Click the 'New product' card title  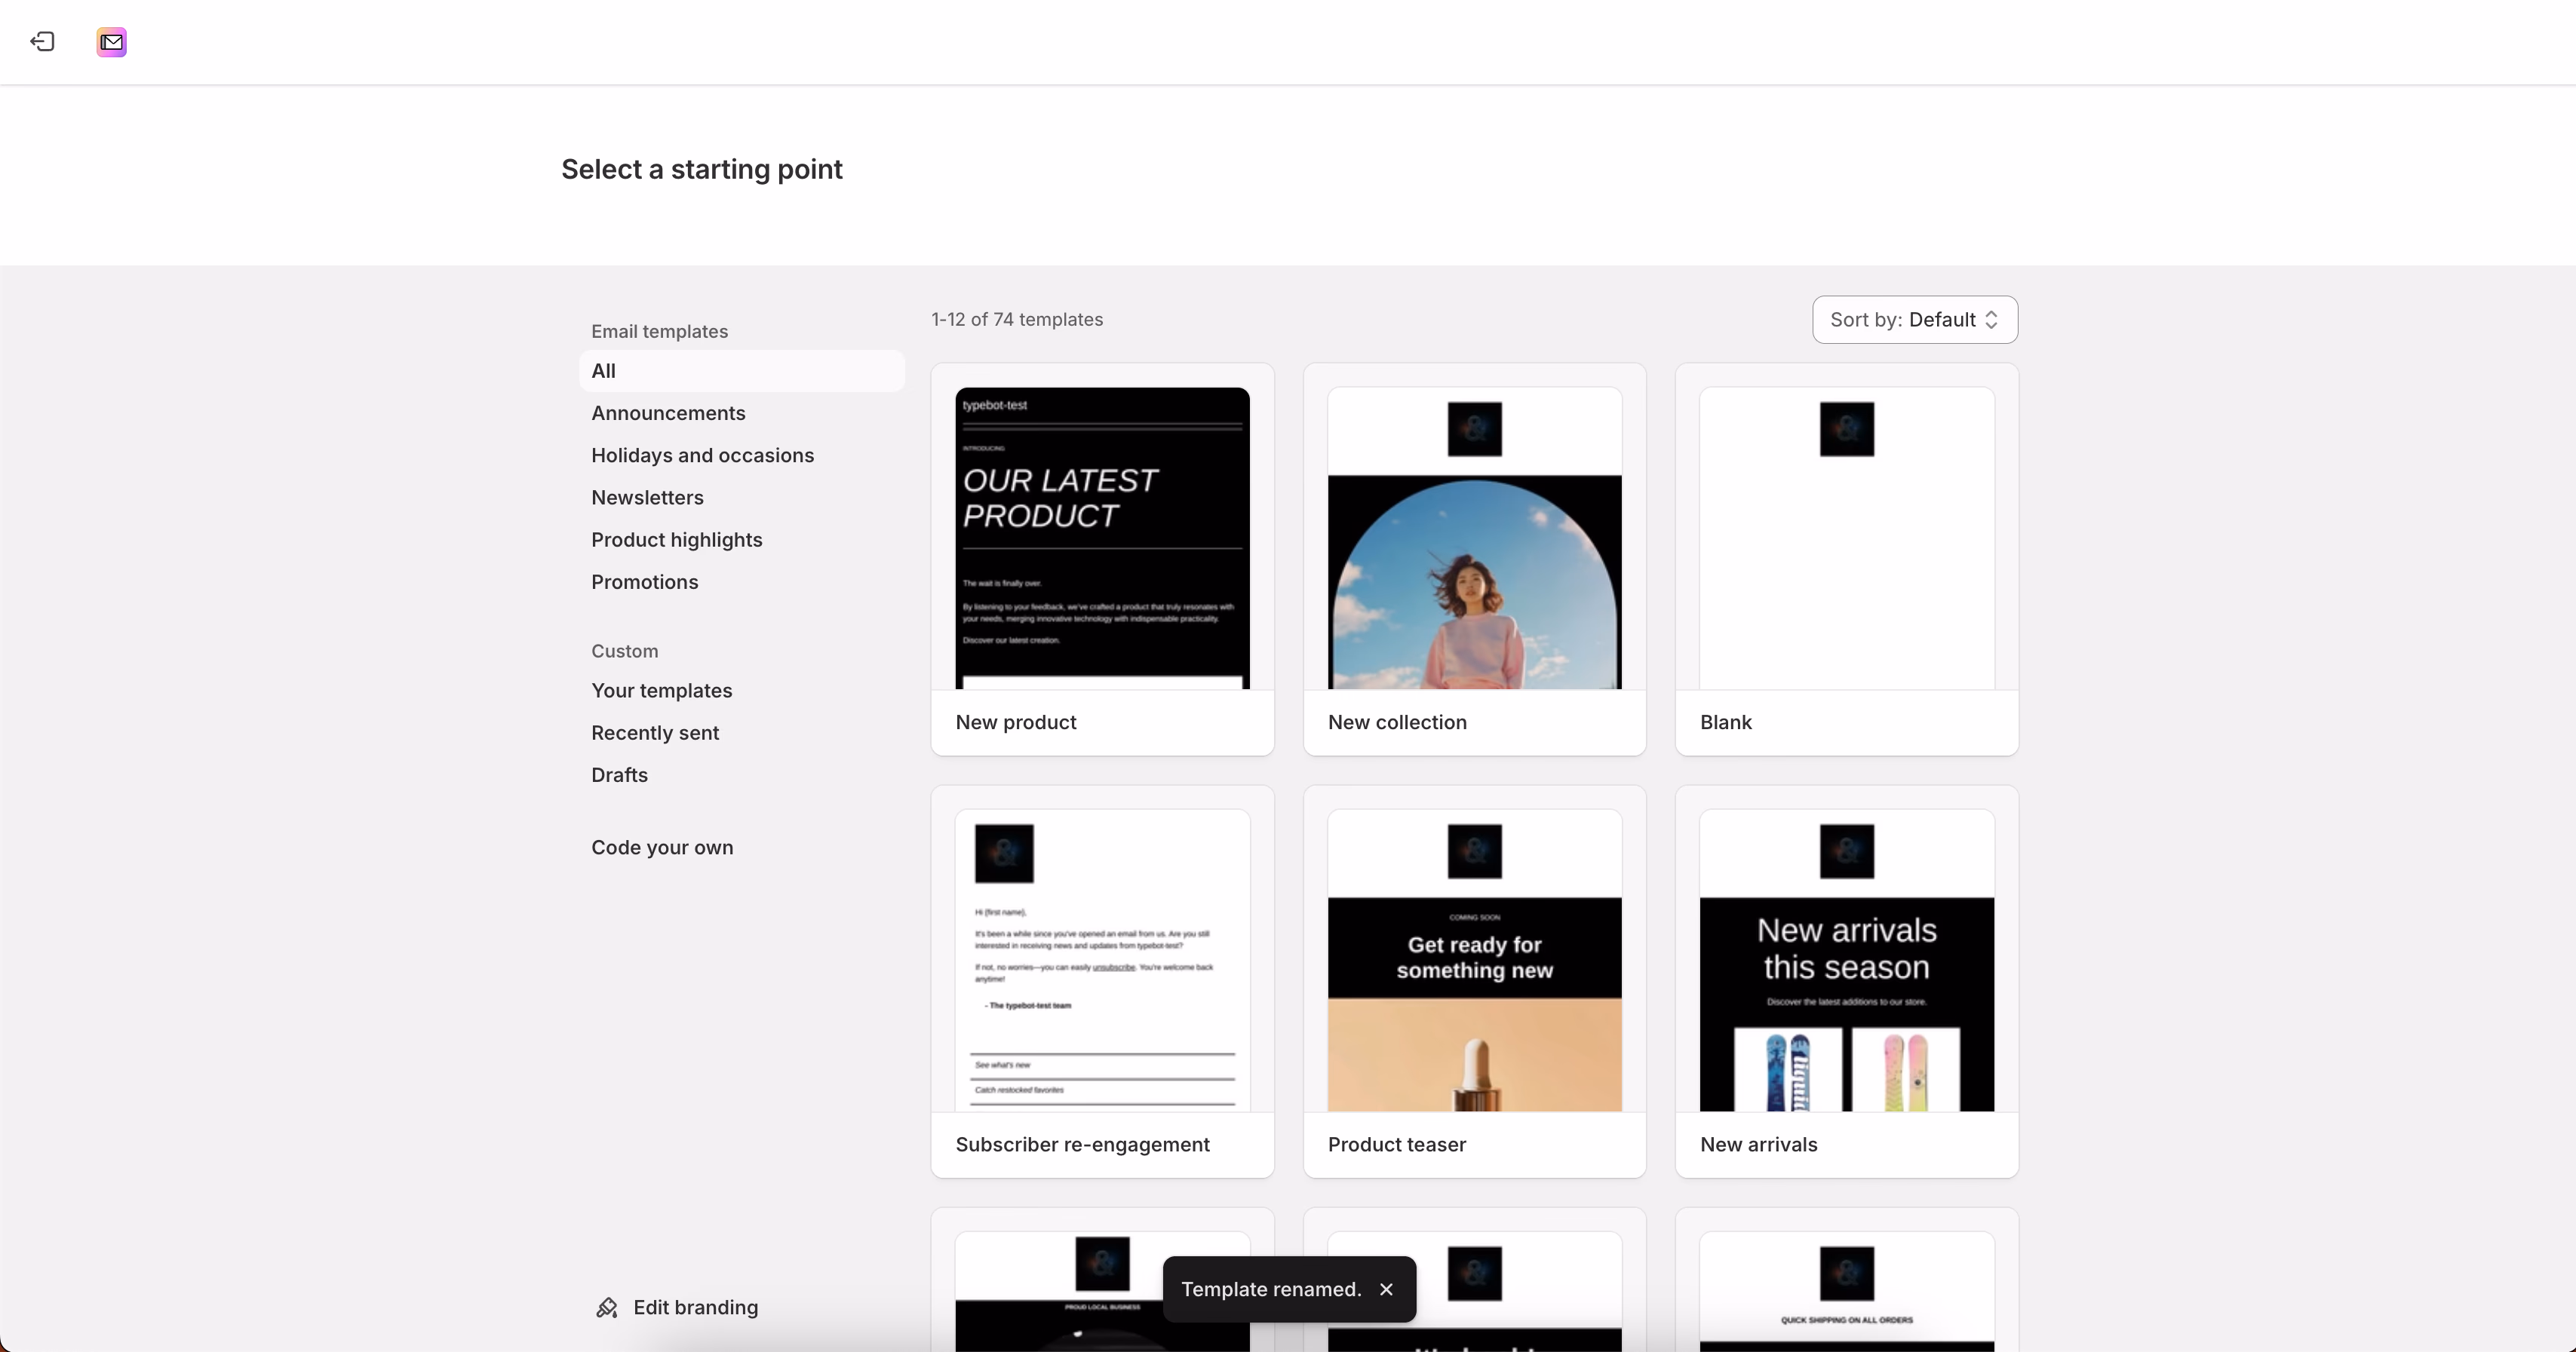tap(1015, 722)
